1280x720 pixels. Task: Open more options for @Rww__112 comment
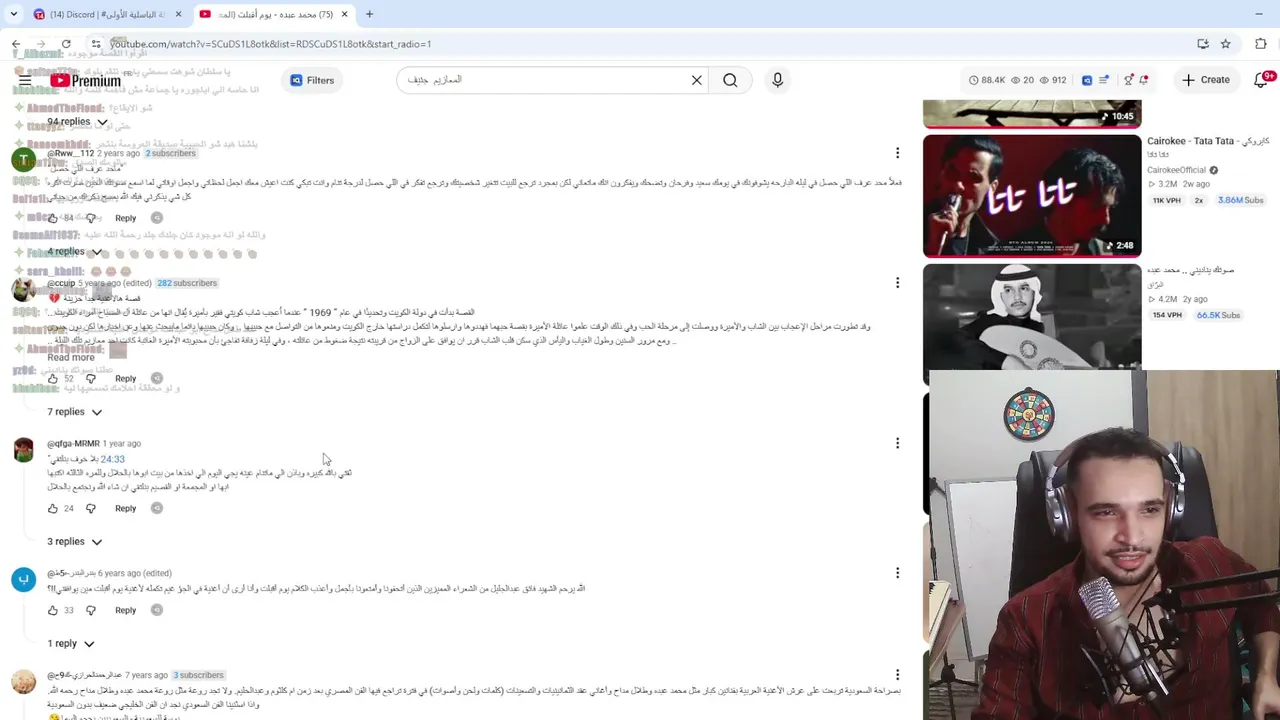pos(897,153)
